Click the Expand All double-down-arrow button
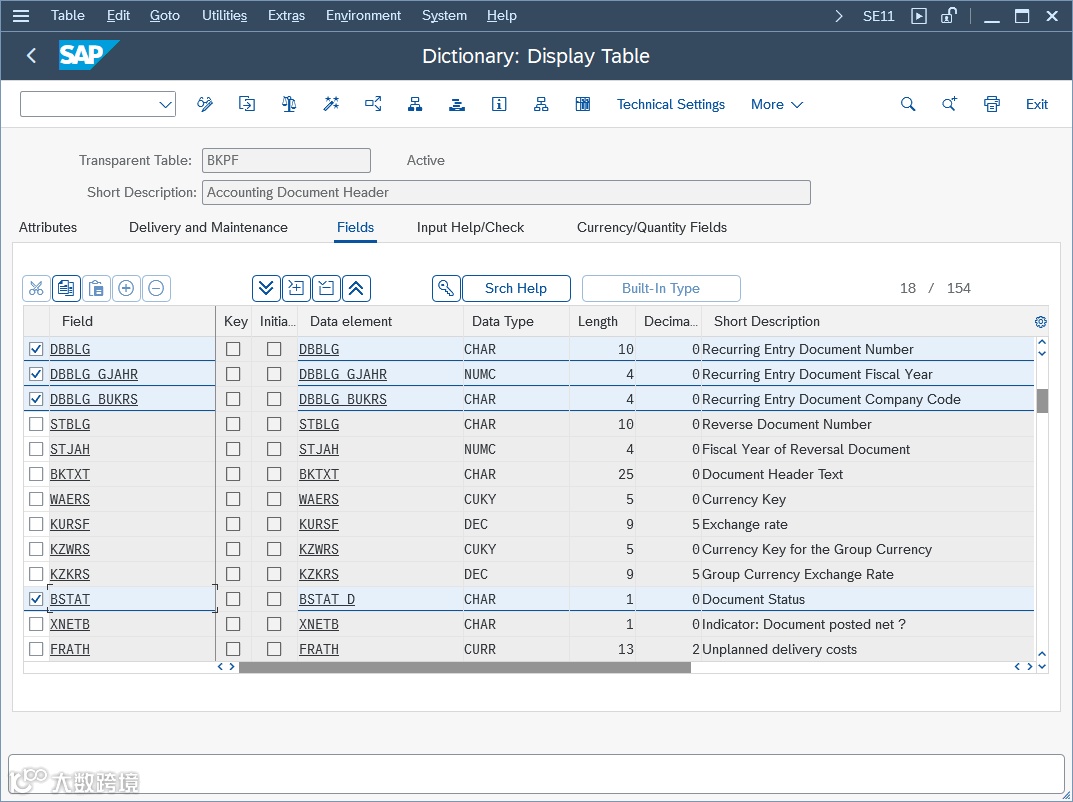The width and height of the screenshot is (1073, 802). point(266,289)
